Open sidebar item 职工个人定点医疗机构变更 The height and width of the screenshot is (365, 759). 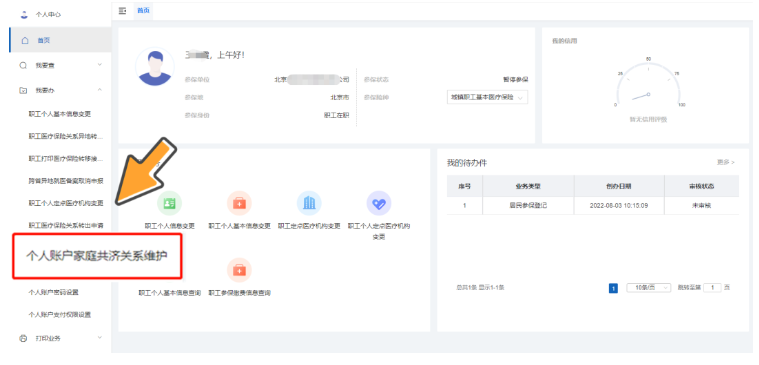pyautogui.click(x=66, y=203)
